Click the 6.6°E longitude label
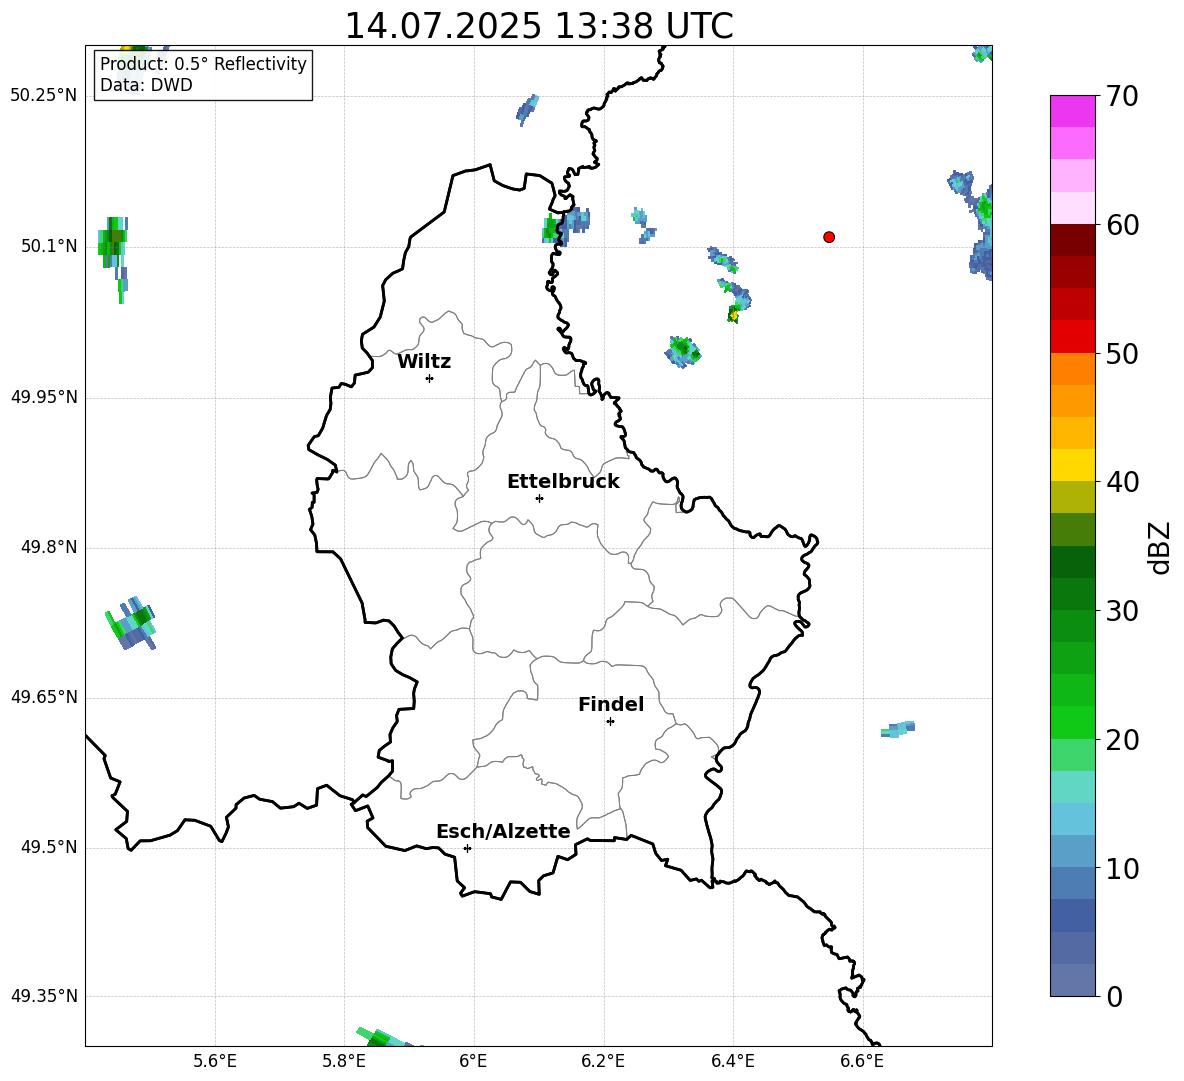The width and height of the screenshot is (1184, 1081). pyautogui.click(x=862, y=1061)
